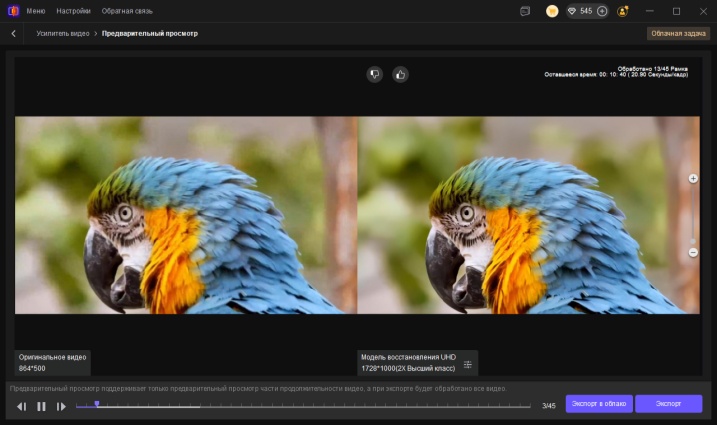
Task: Open the shopping cart icon
Action: [x=552, y=11]
